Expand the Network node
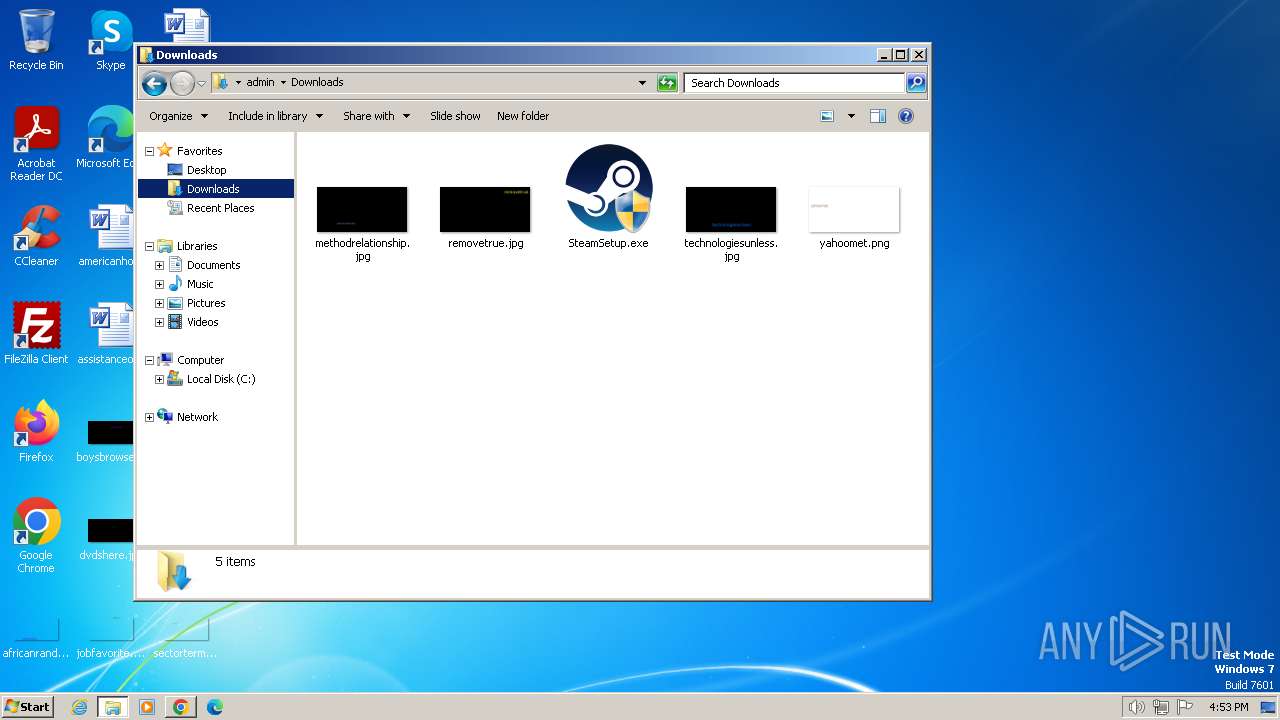The image size is (1280, 720). tap(150, 417)
